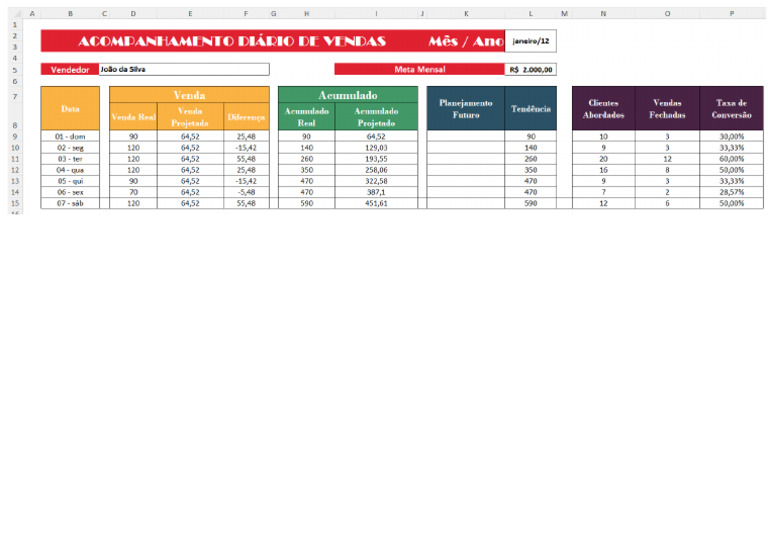Select the 451,61 acumulado projetado cell
The width and height of the screenshot is (768, 544).
click(376, 203)
